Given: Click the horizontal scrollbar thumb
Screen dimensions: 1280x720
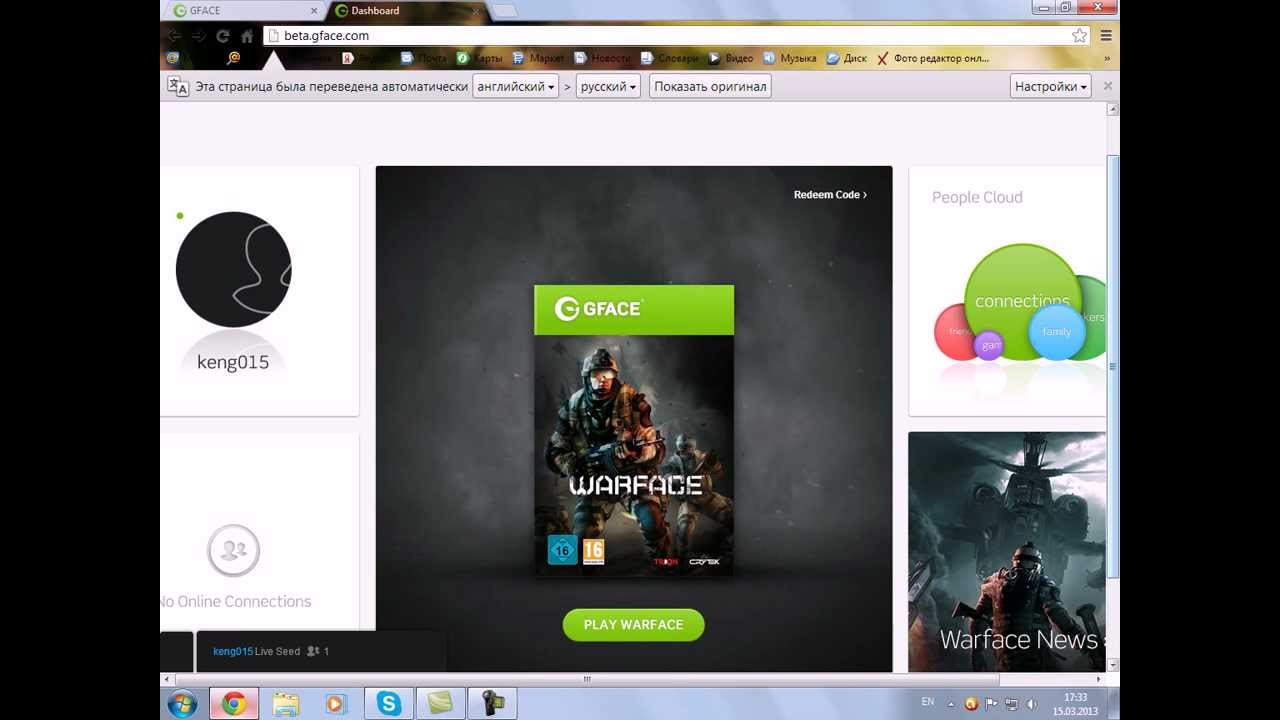Looking at the screenshot, I should 586,679.
